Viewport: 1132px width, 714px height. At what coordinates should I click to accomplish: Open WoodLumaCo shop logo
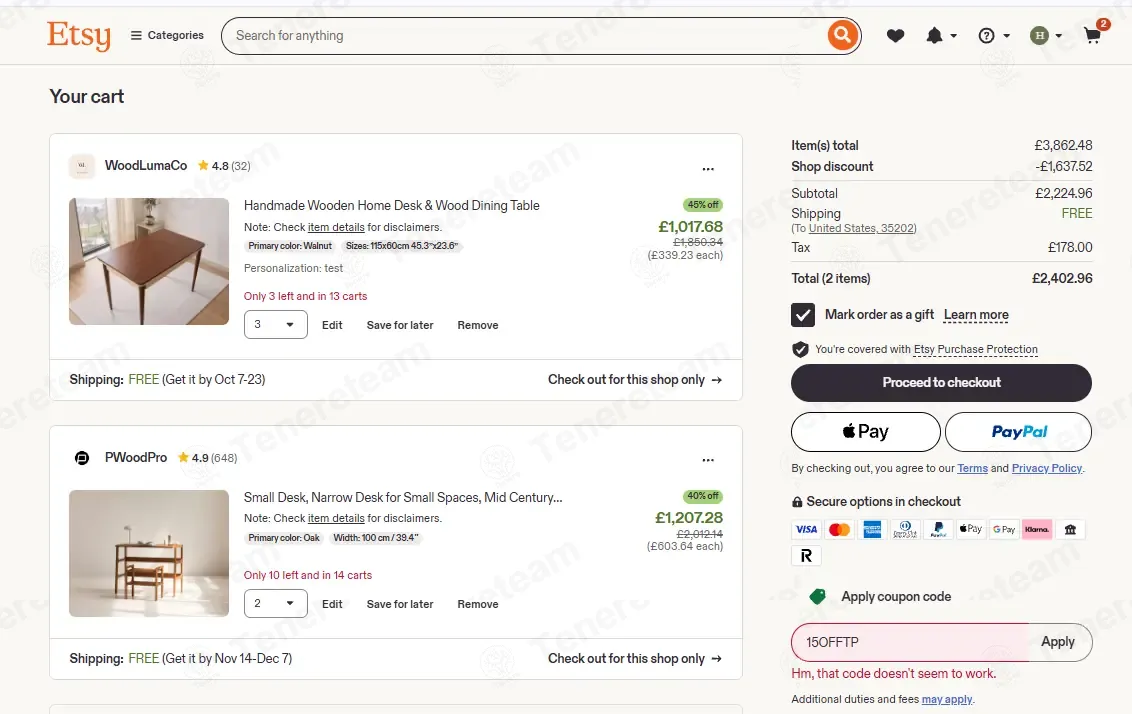(x=82, y=166)
